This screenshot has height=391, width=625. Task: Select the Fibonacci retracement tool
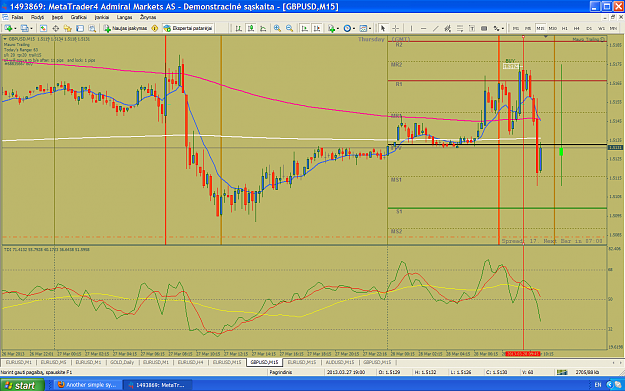coord(460,28)
